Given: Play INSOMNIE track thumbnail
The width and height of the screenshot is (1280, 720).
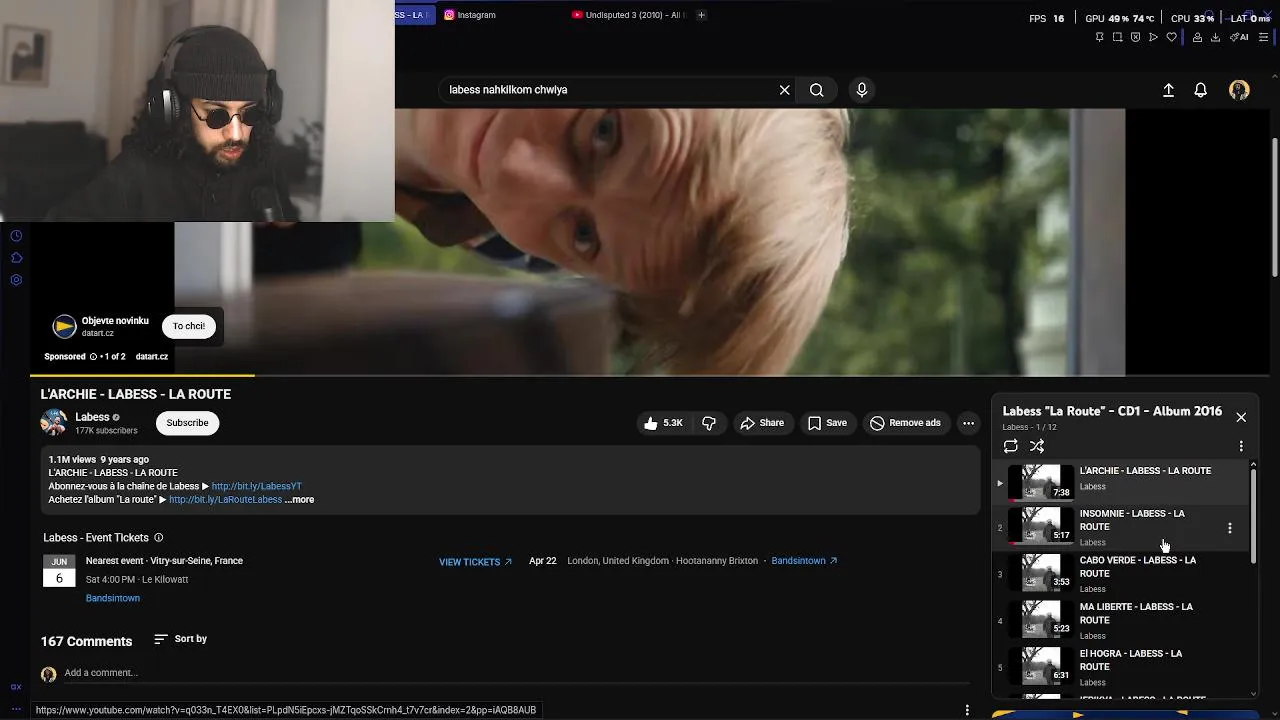Looking at the screenshot, I should pos(1040,525).
